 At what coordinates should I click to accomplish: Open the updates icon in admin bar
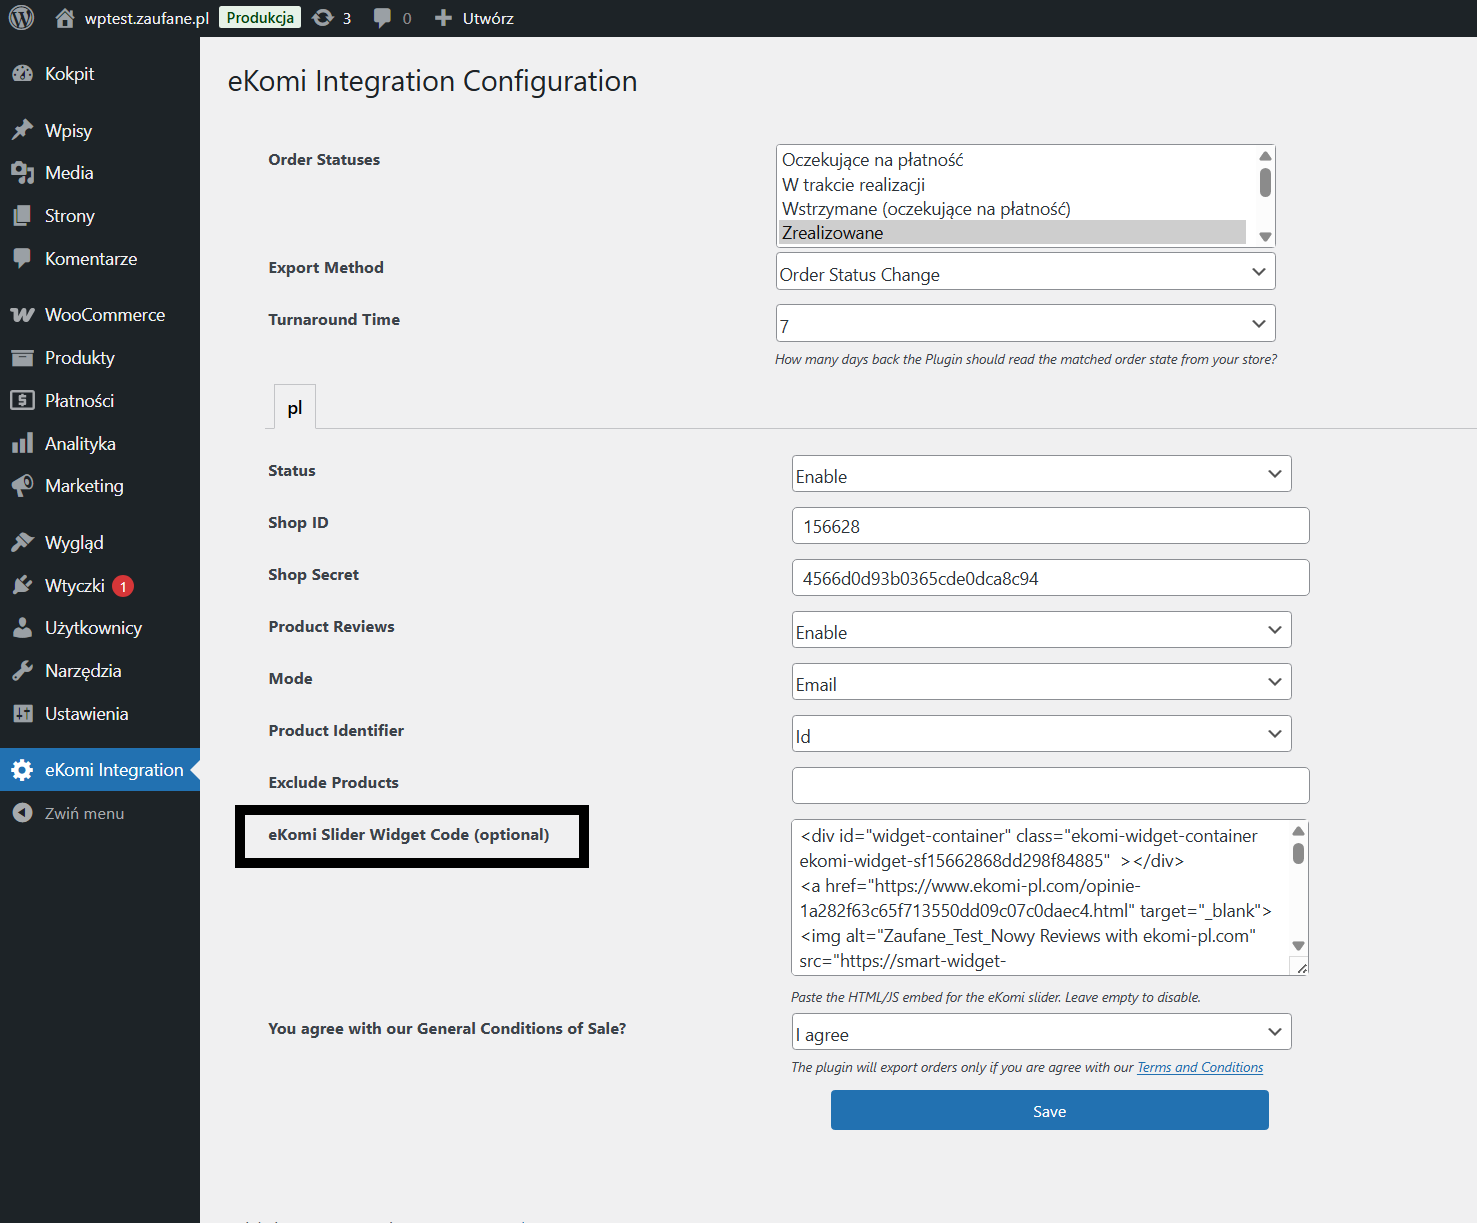(323, 18)
